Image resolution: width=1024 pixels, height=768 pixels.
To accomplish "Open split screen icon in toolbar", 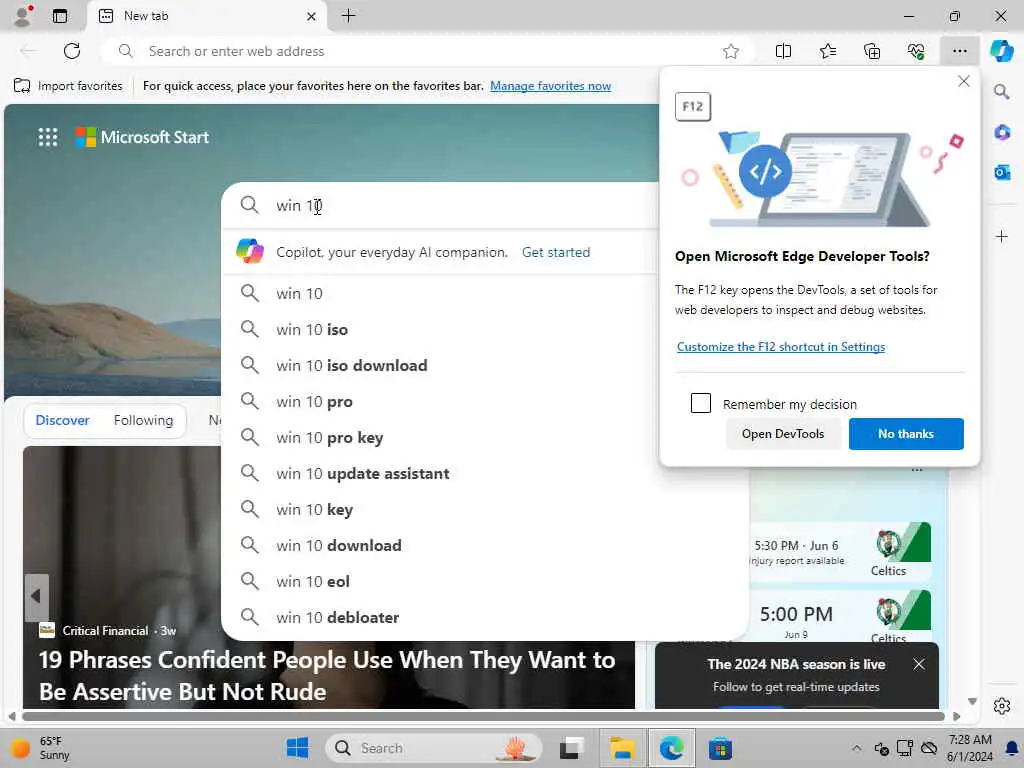I will (783, 51).
